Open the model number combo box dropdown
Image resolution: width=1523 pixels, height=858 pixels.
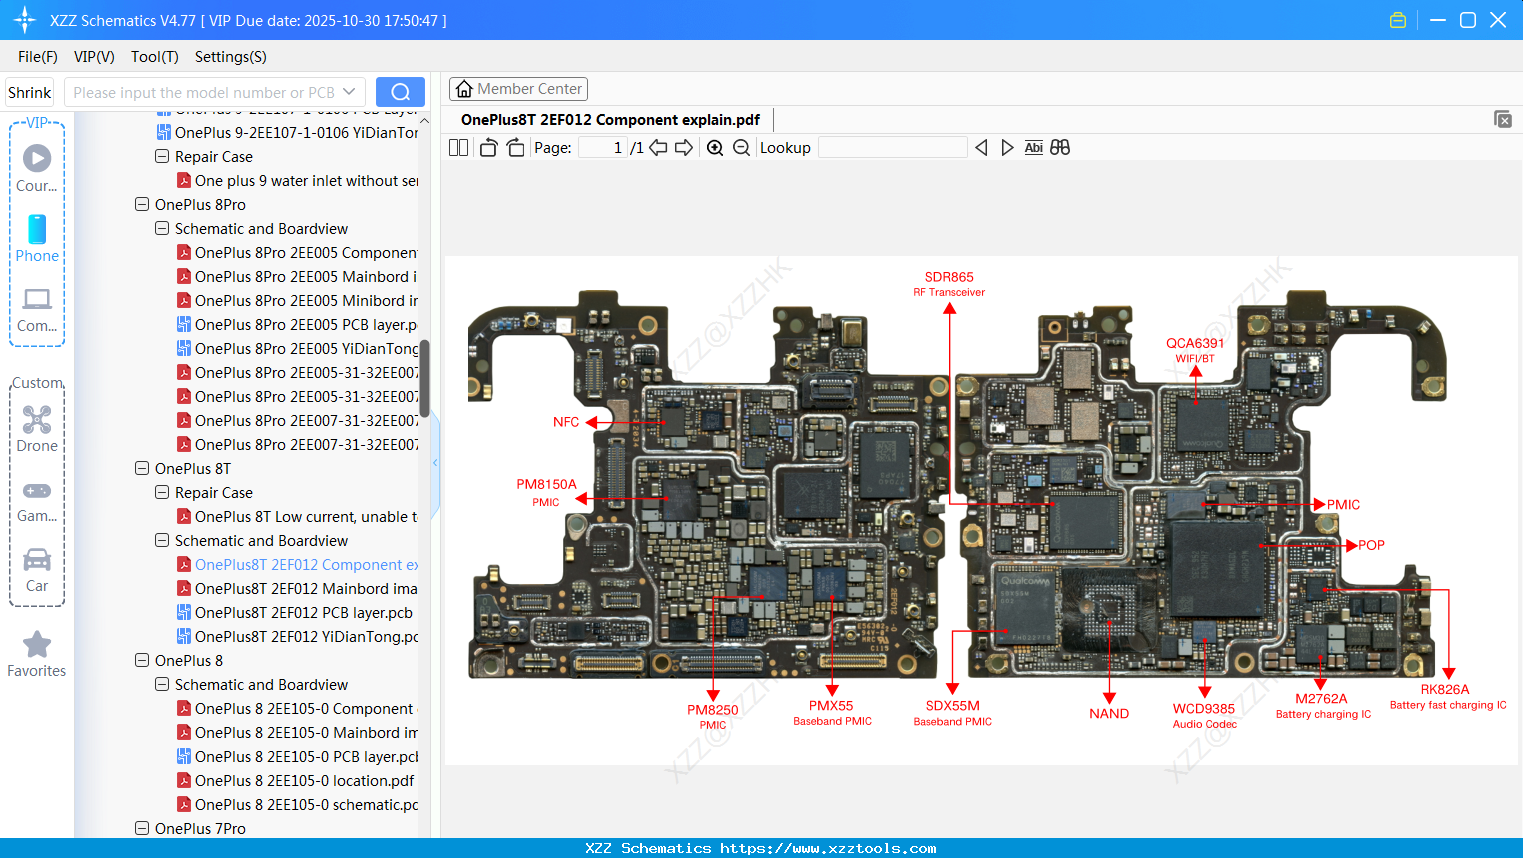(349, 92)
